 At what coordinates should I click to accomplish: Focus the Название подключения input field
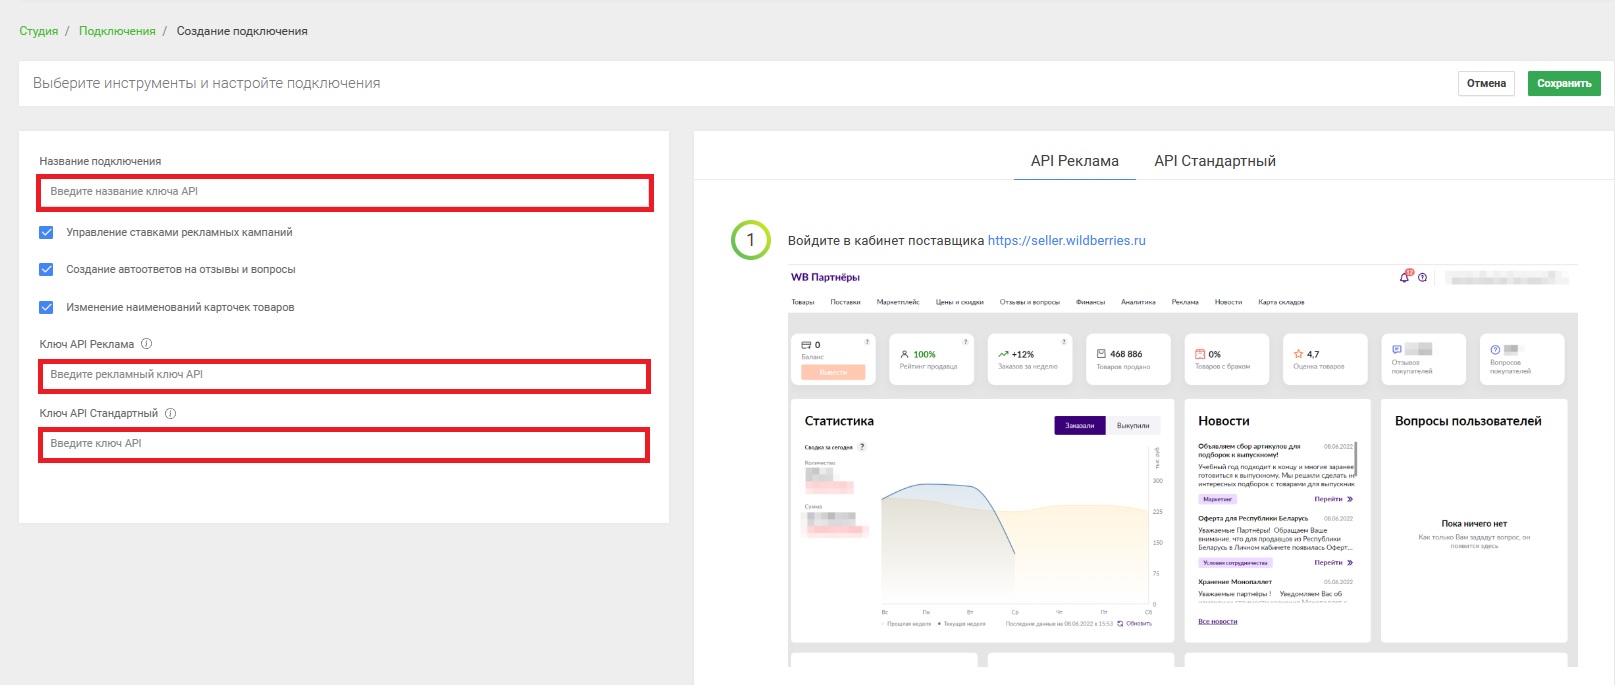pyautogui.click(x=345, y=192)
